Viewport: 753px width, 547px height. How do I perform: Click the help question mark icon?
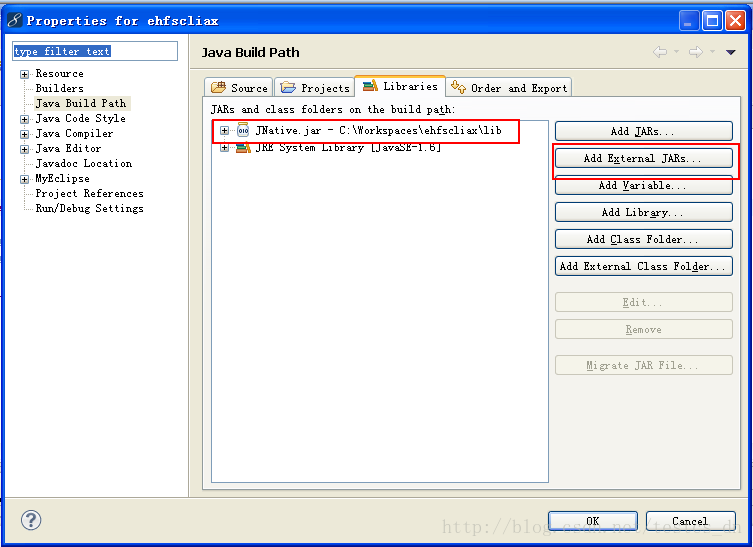click(31, 520)
